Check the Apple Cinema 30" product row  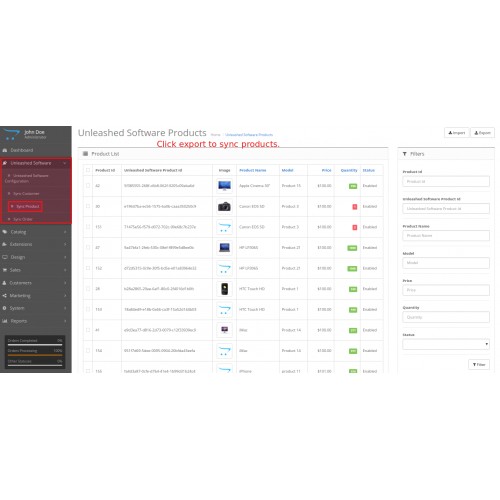88,186
